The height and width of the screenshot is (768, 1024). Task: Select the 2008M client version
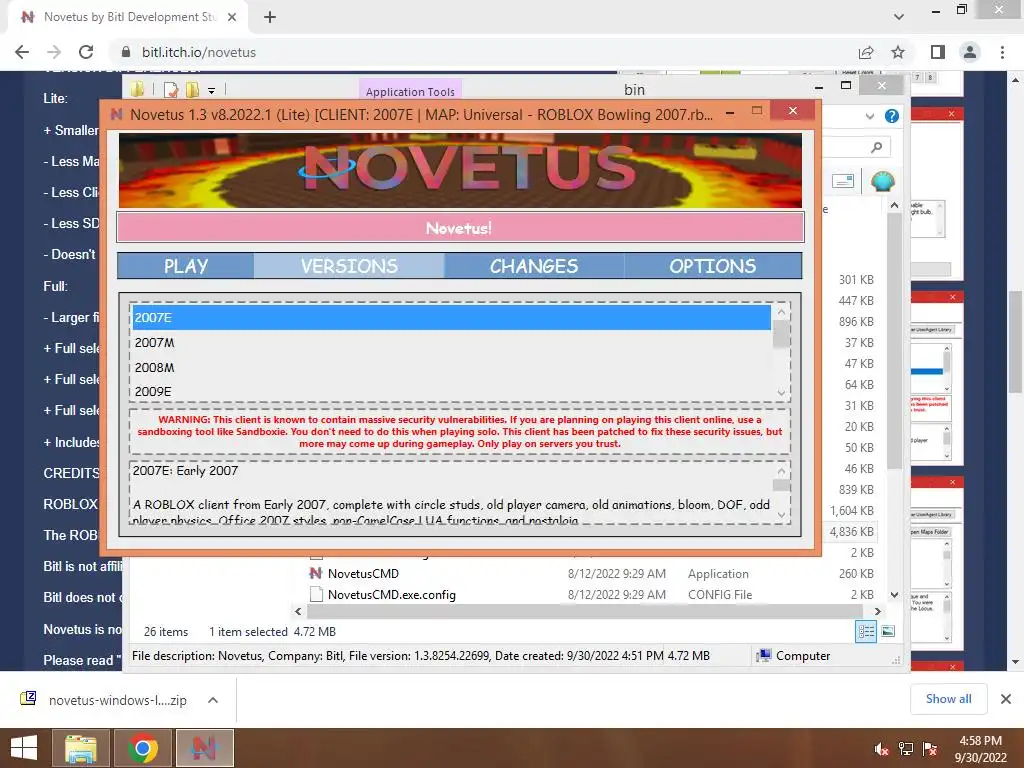tap(451, 367)
